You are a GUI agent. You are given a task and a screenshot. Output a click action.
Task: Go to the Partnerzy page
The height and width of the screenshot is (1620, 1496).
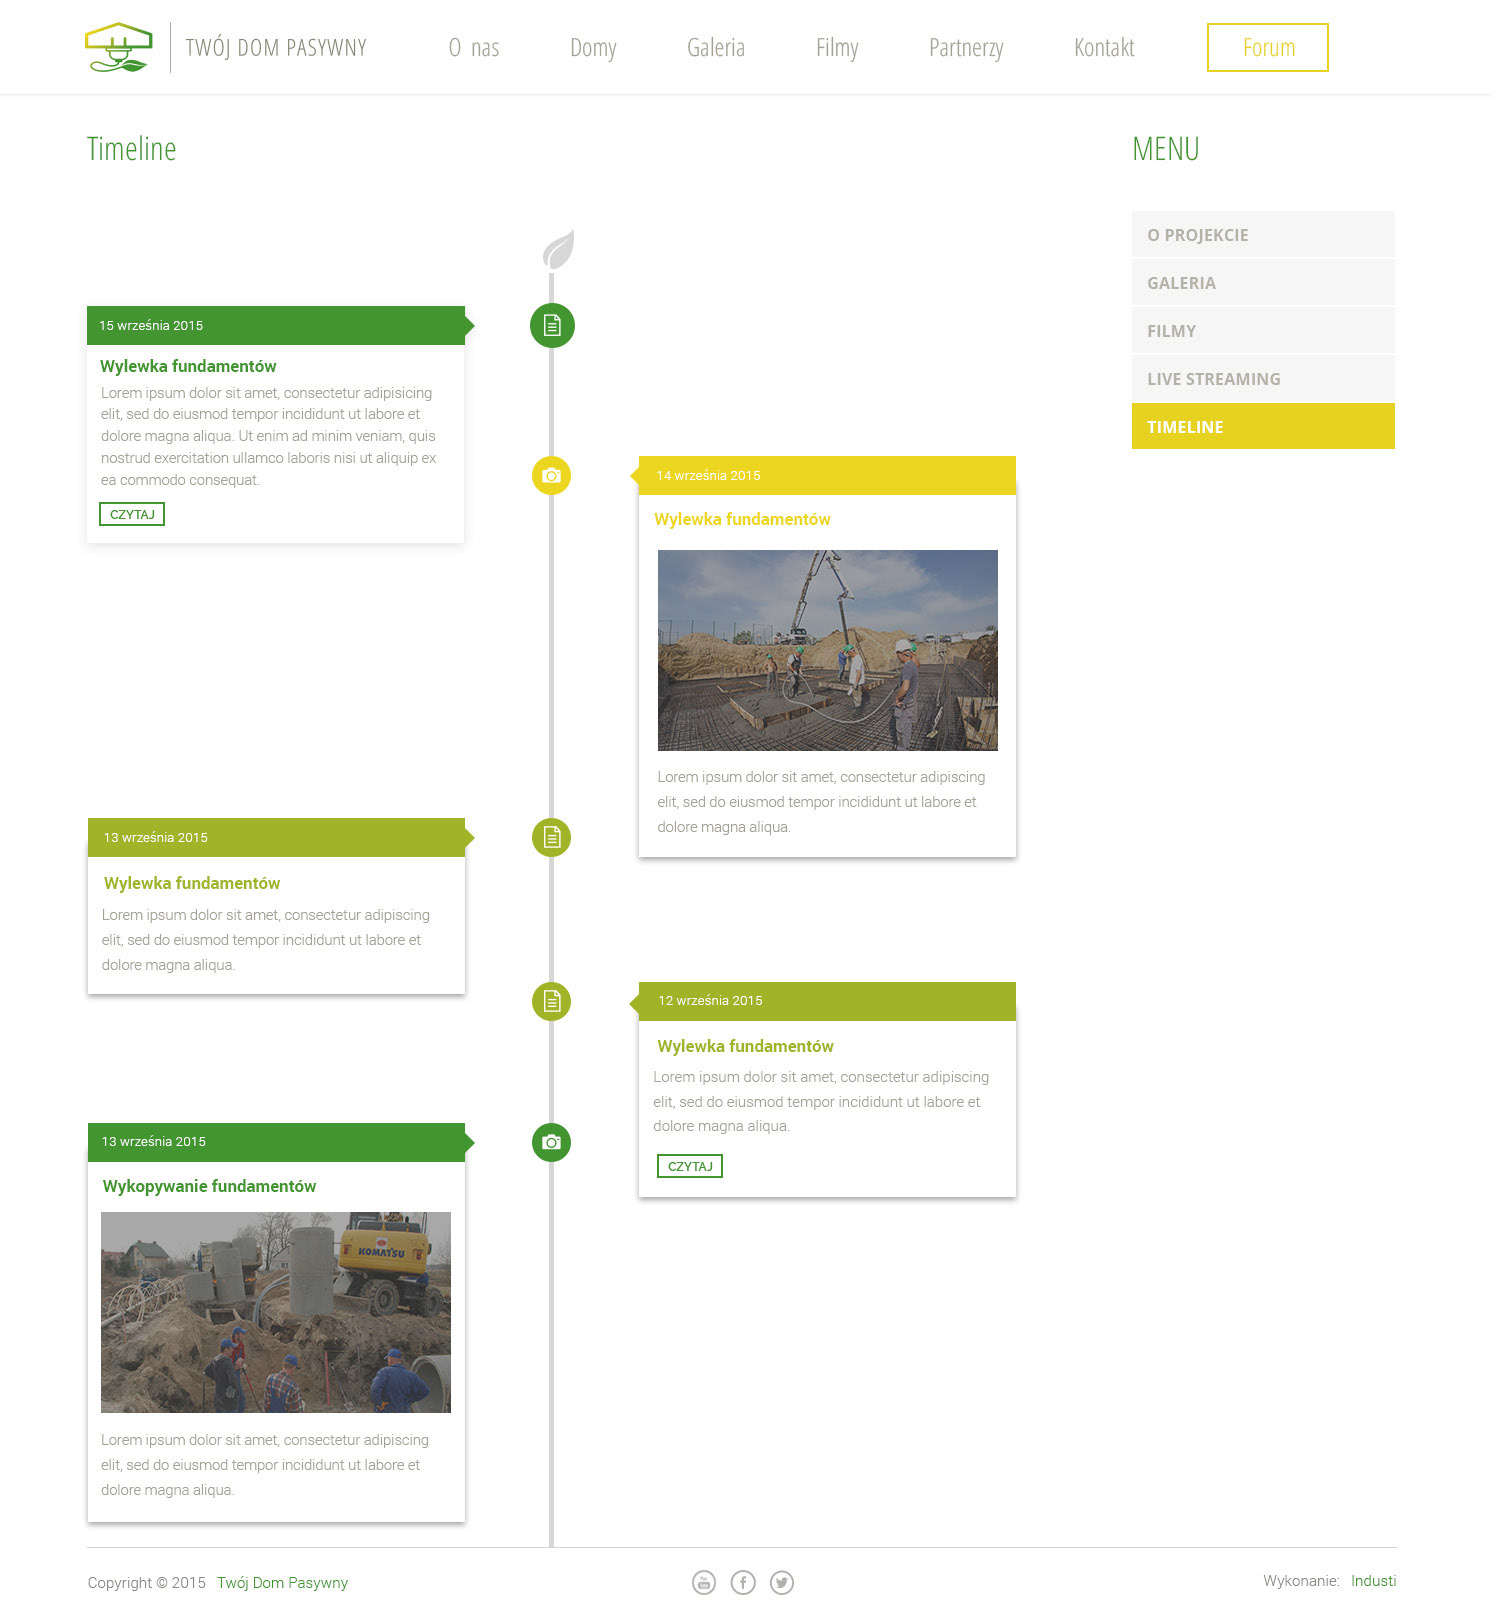coord(966,48)
